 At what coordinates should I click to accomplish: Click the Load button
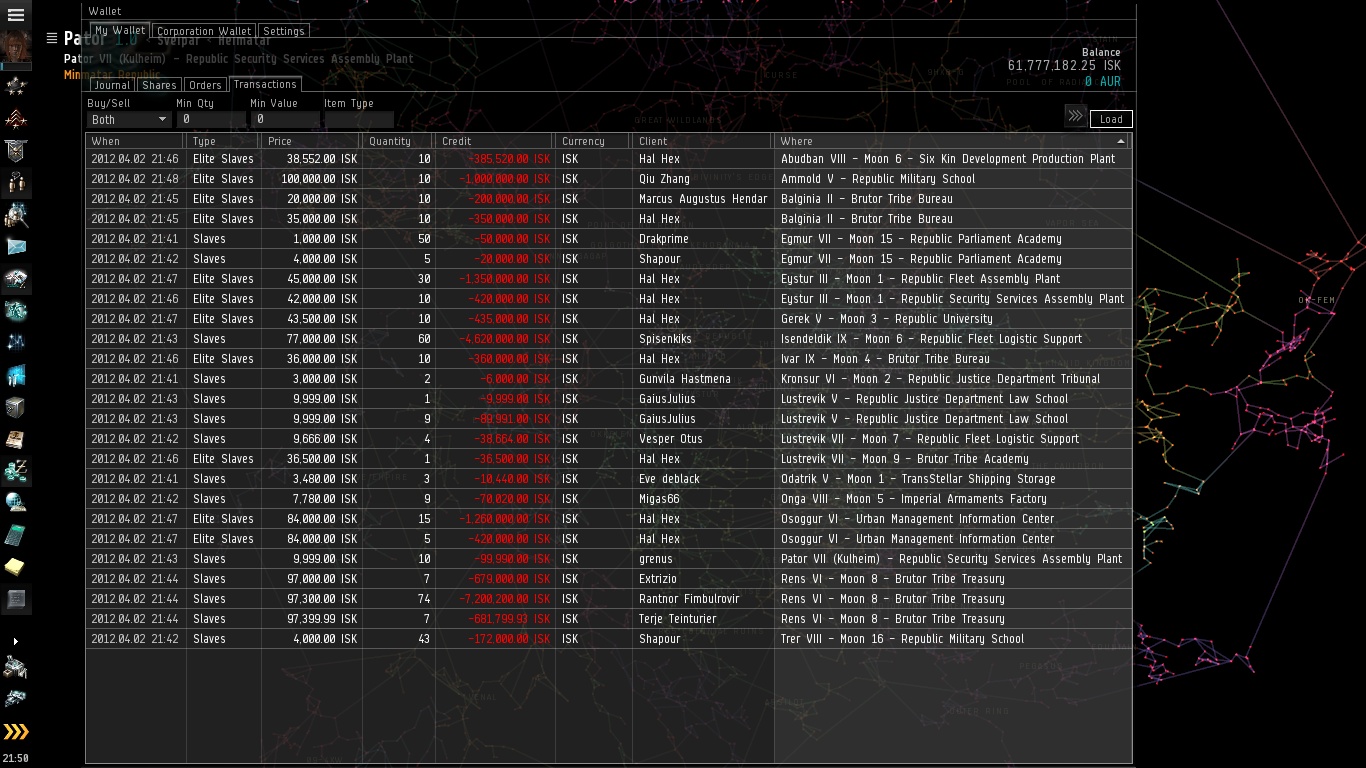[x=1111, y=119]
